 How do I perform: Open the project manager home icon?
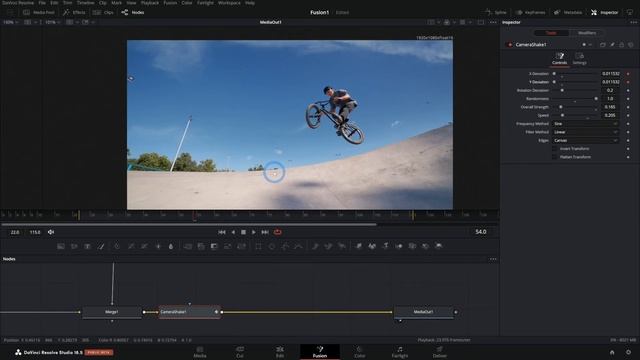pyautogui.click(x=612, y=352)
